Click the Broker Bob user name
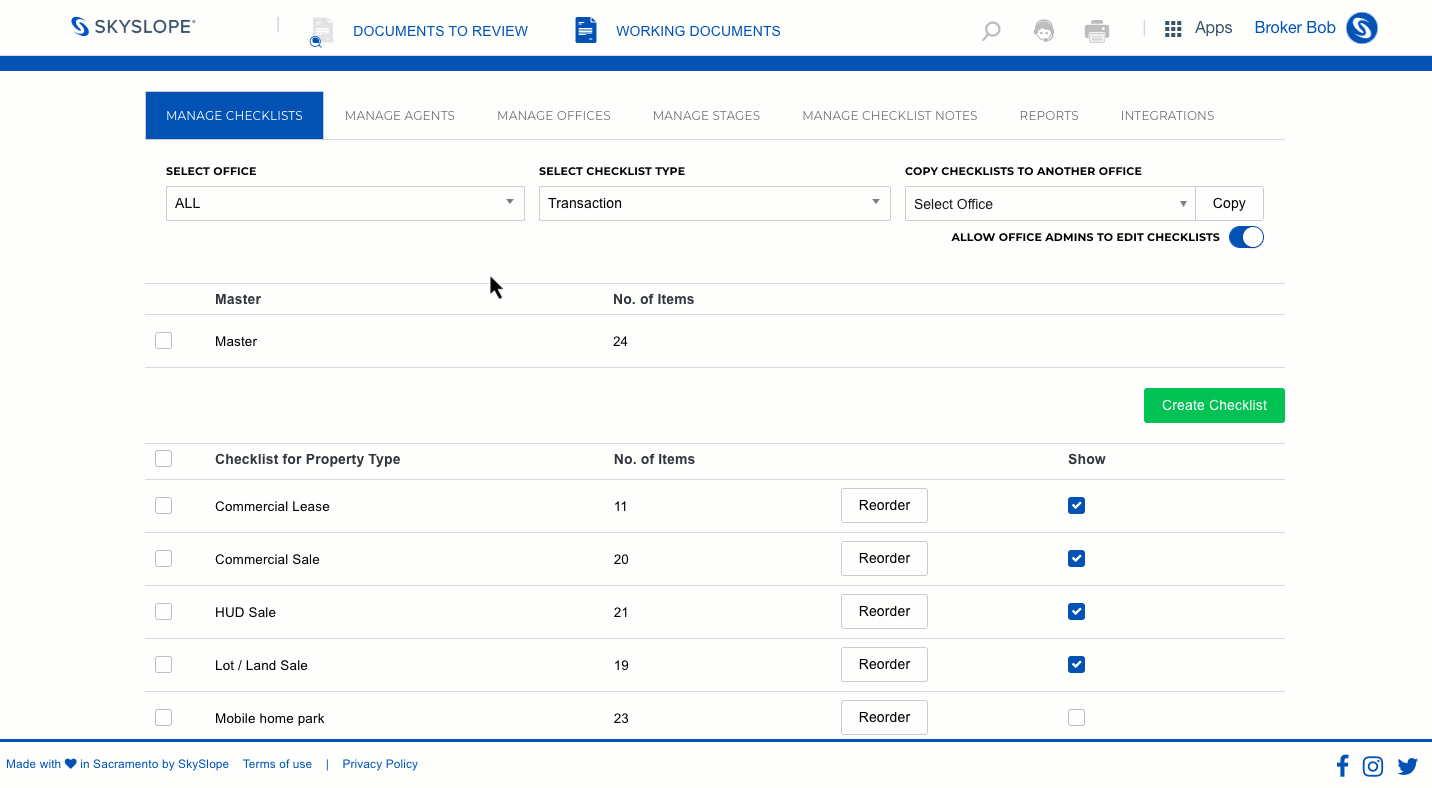Image resolution: width=1432 pixels, height=788 pixels. (x=1295, y=28)
